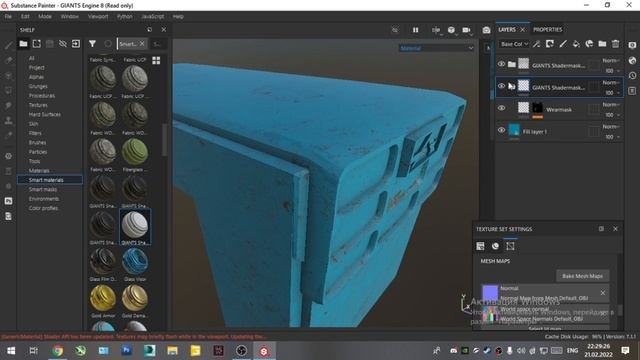Screen dimensions: 640x360
Task: Click the shelf import resources icon
Action: (x=76, y=44)
